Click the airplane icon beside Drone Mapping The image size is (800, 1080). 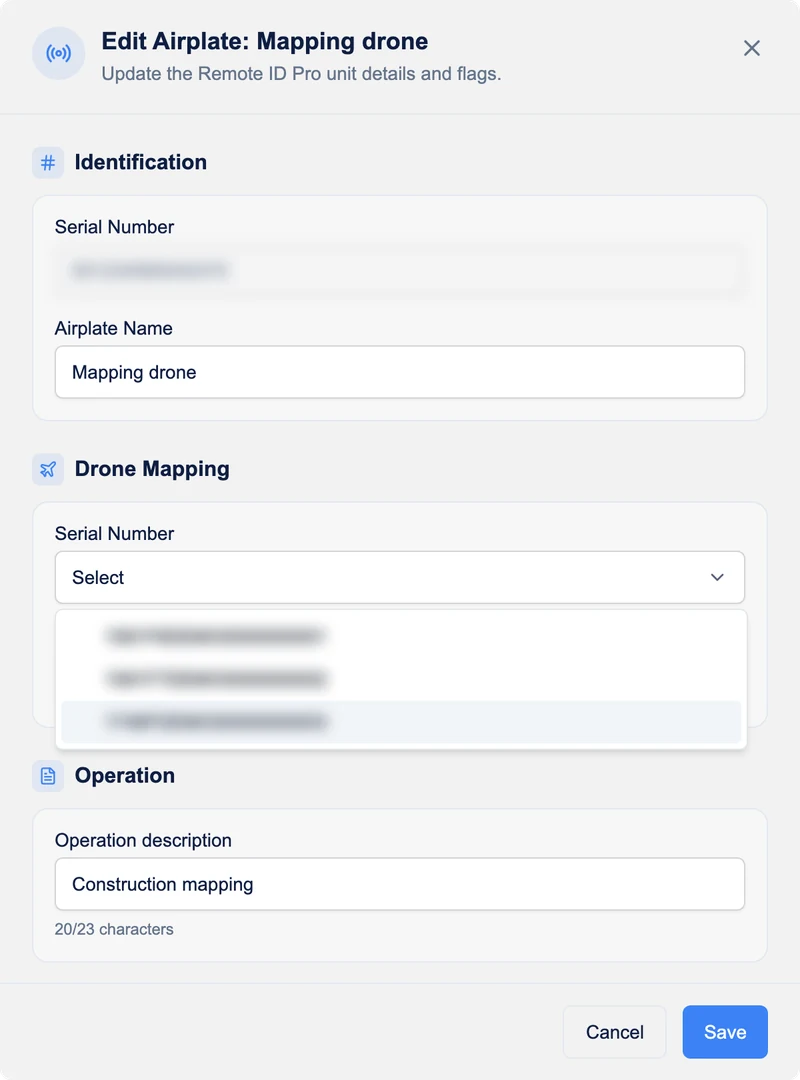pyautogui.click(x=48, y=469)
